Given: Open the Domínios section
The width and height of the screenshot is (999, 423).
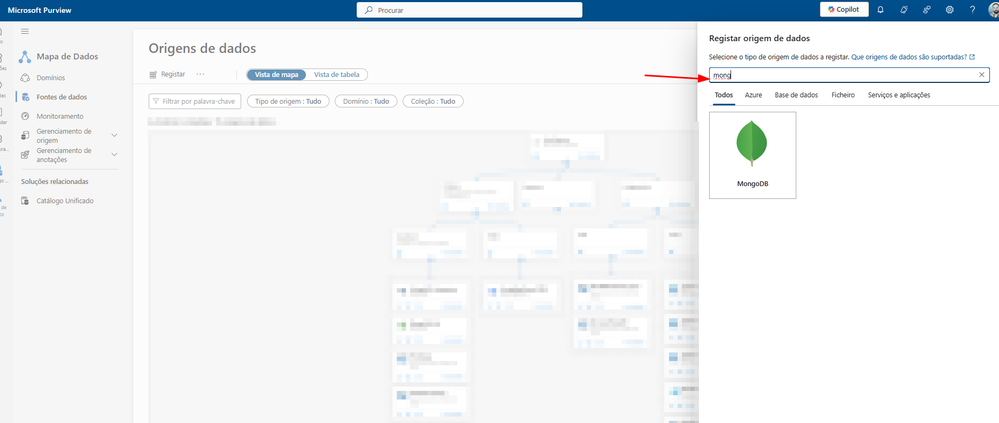Looking at the screenshot, I should pyautogui.click(x=51, y=78).
